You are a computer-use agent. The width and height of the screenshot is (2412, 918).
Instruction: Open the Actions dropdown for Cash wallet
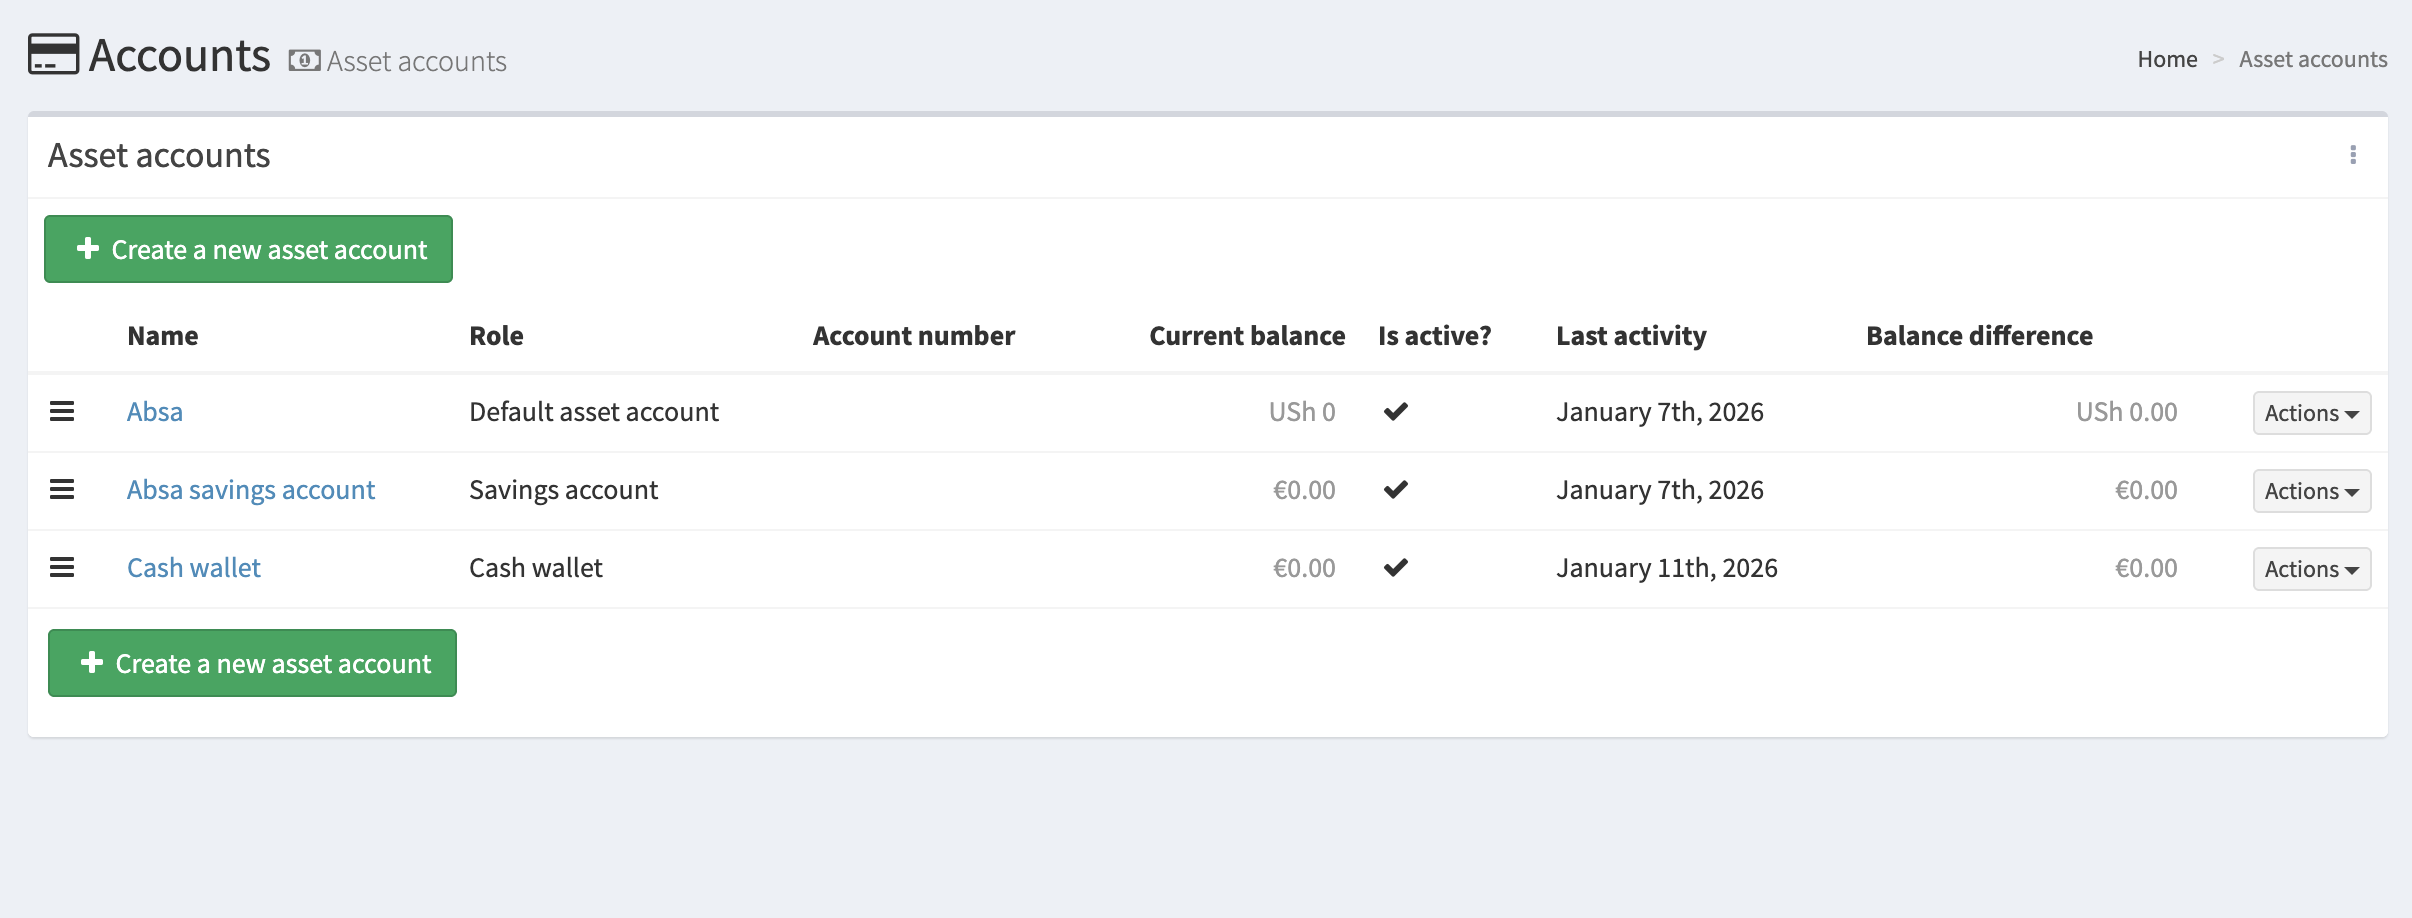click(2311, 568)
